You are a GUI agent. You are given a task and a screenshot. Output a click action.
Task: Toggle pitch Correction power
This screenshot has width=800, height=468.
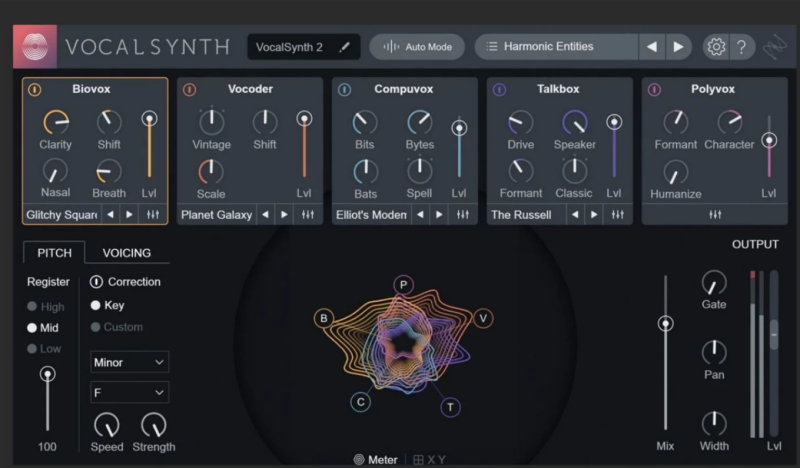click(96, 282)
